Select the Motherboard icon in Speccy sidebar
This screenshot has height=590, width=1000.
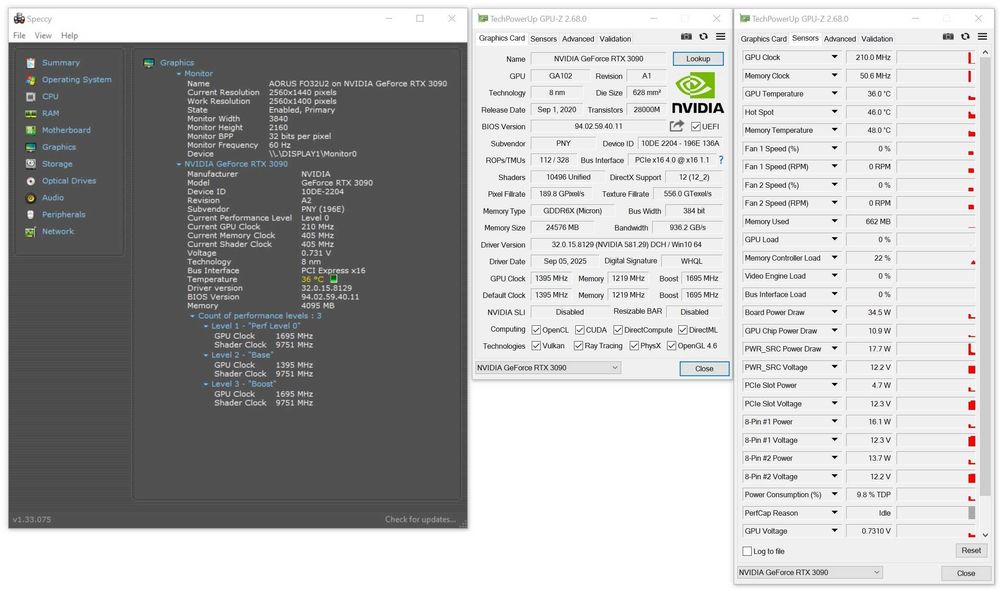click(31, 130)
